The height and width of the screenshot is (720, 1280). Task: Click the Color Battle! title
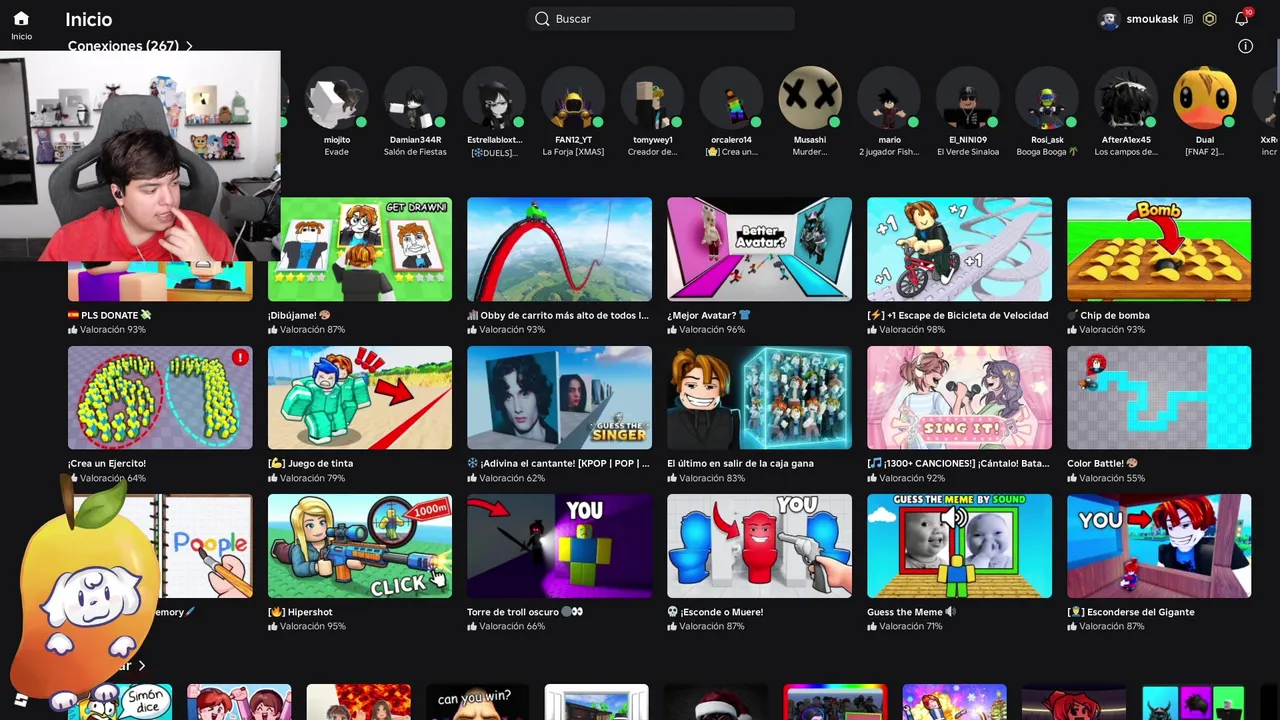pyautogui.click(x=1102, y=463)
